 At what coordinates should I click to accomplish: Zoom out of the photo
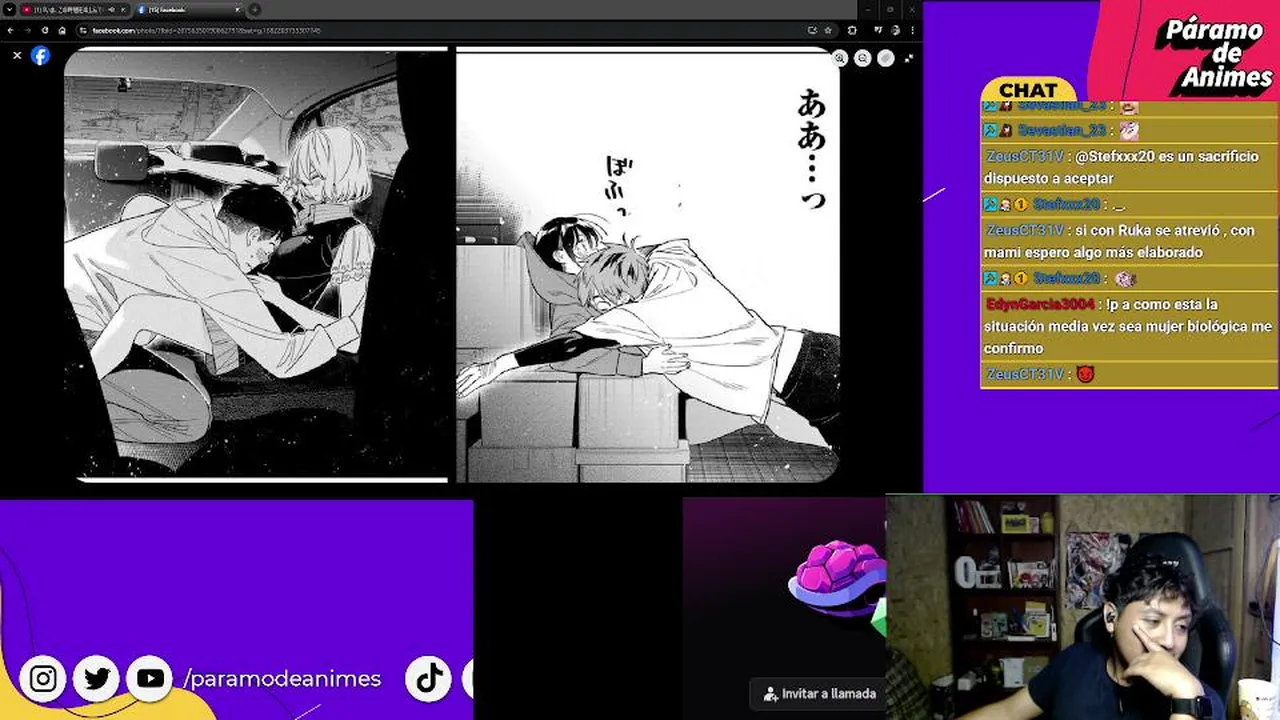(863, 58)
